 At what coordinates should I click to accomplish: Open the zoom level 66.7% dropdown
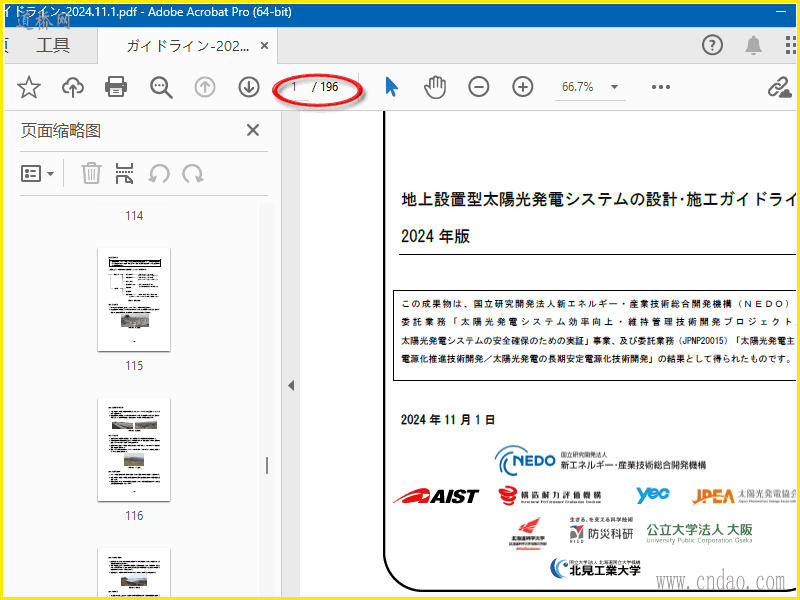pos(590,87)
